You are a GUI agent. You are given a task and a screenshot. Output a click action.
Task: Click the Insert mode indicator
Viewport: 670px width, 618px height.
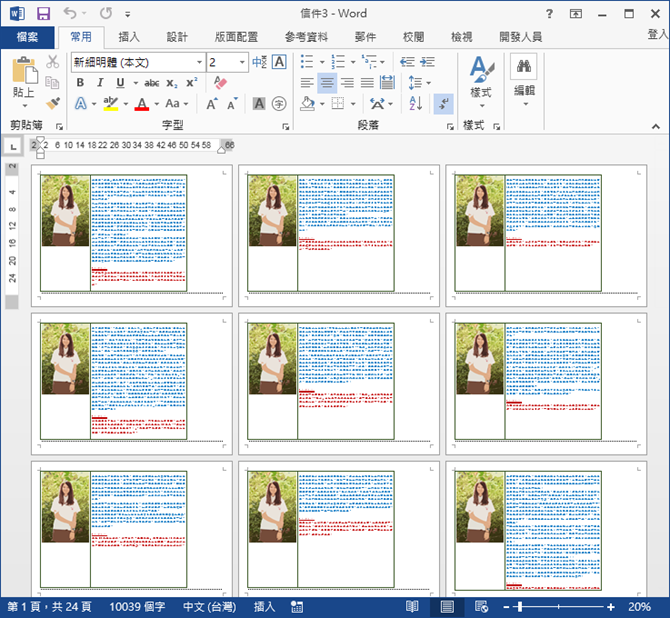264,607
